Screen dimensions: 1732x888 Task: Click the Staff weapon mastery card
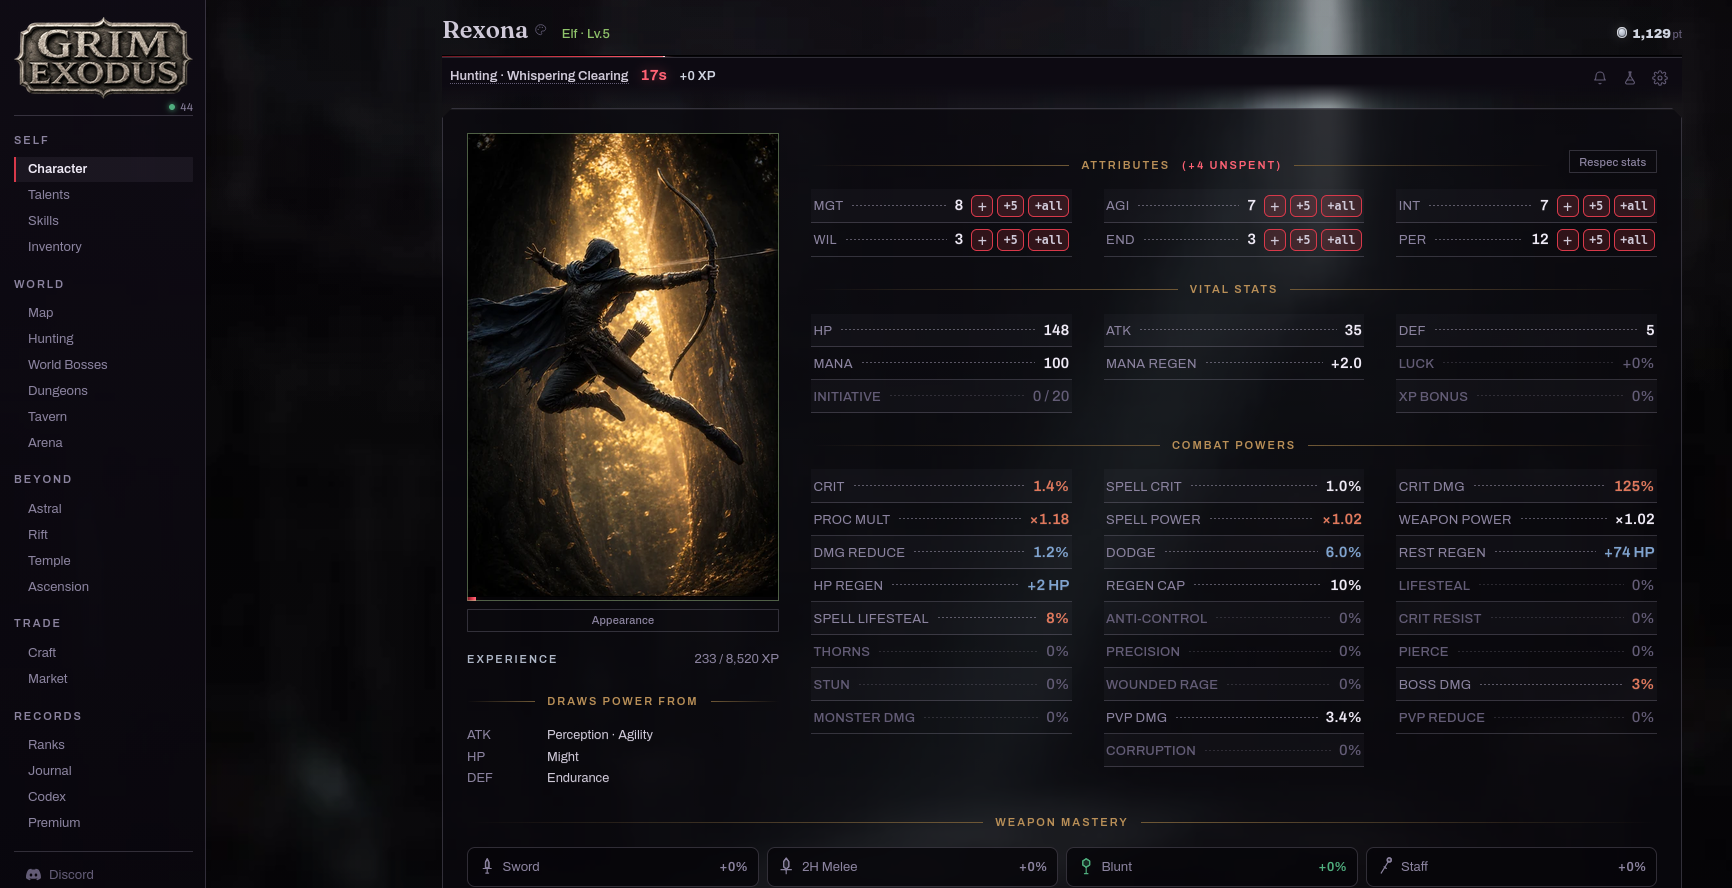click(1512, 867)
